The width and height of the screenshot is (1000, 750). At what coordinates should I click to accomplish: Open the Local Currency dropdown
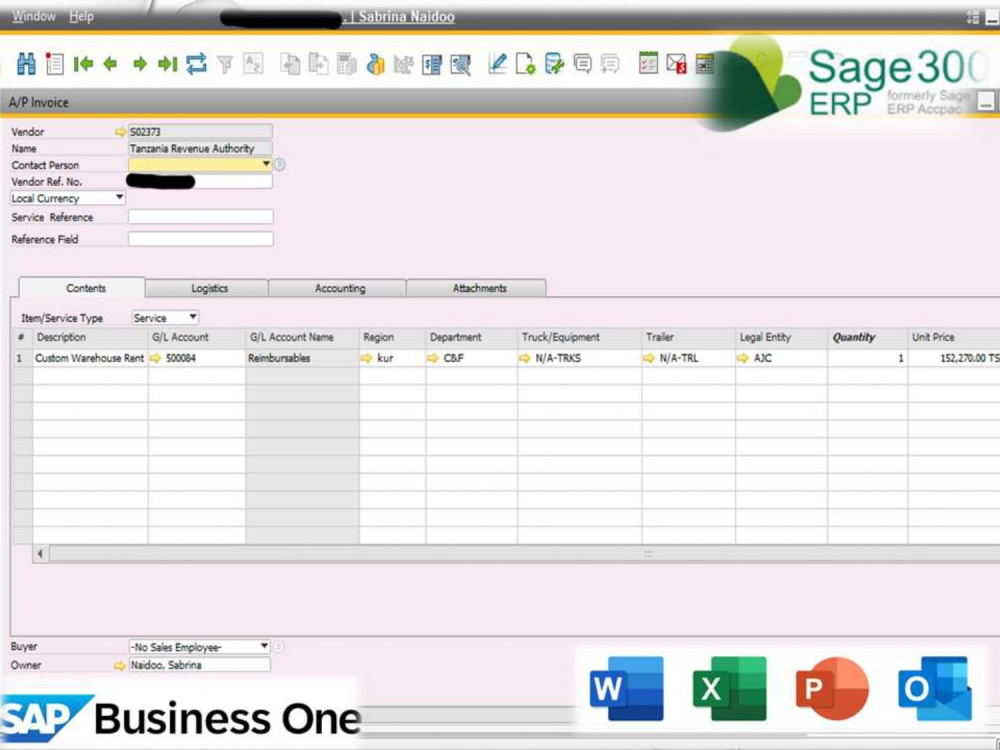119,198
